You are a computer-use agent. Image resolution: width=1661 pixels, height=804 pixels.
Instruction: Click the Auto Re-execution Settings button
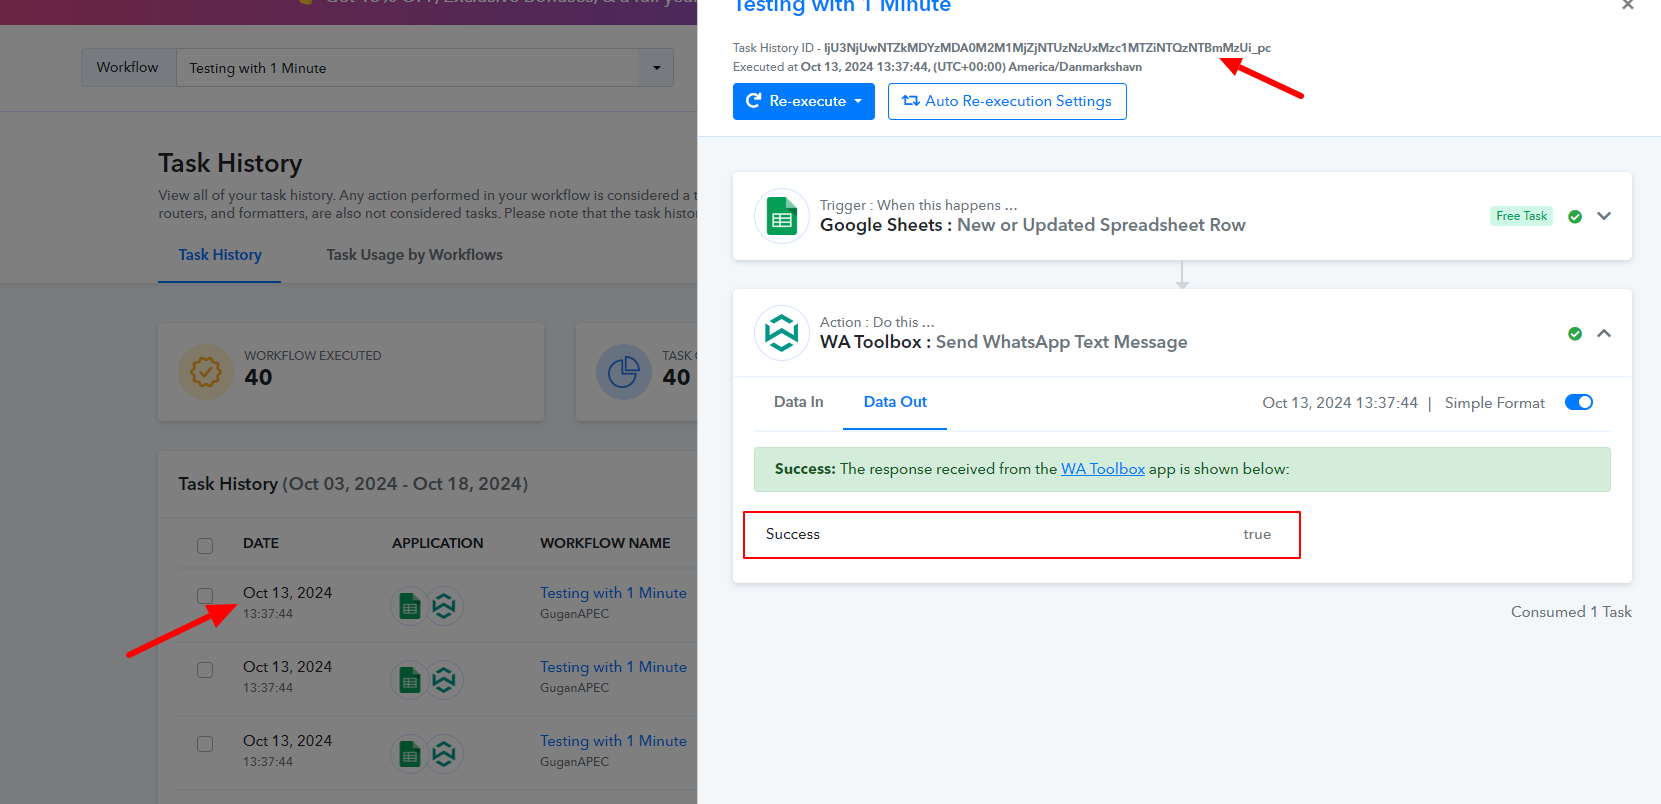(1007, 101)
